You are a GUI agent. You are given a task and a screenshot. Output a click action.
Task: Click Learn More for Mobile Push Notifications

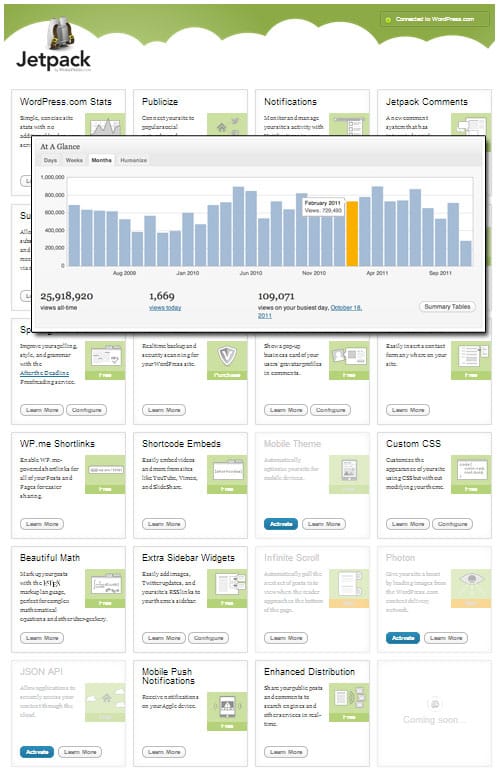[164, 752]
